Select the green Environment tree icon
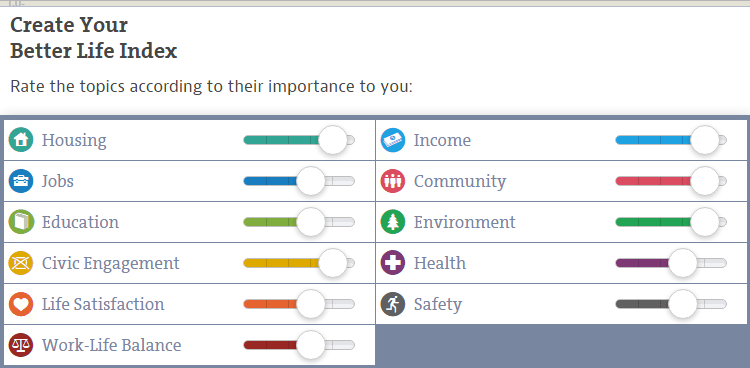 click(x=393, y=222)
